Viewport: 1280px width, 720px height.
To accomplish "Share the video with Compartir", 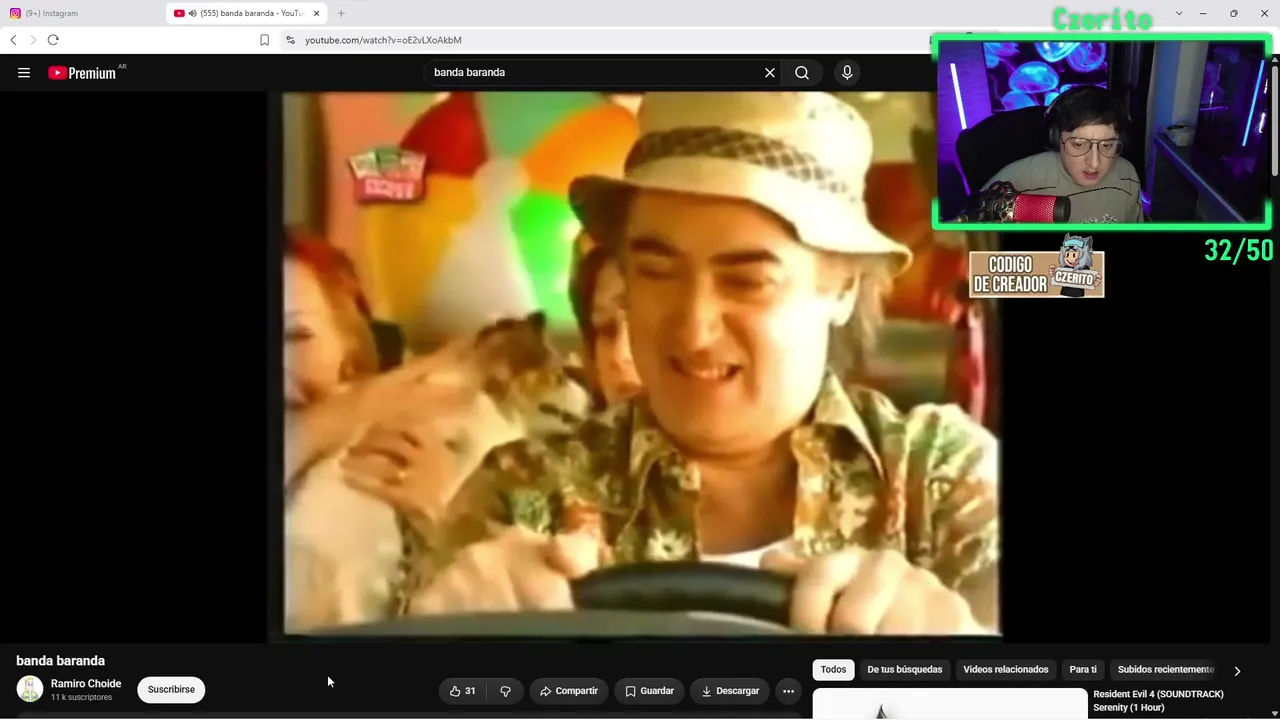I will [568, 691].
